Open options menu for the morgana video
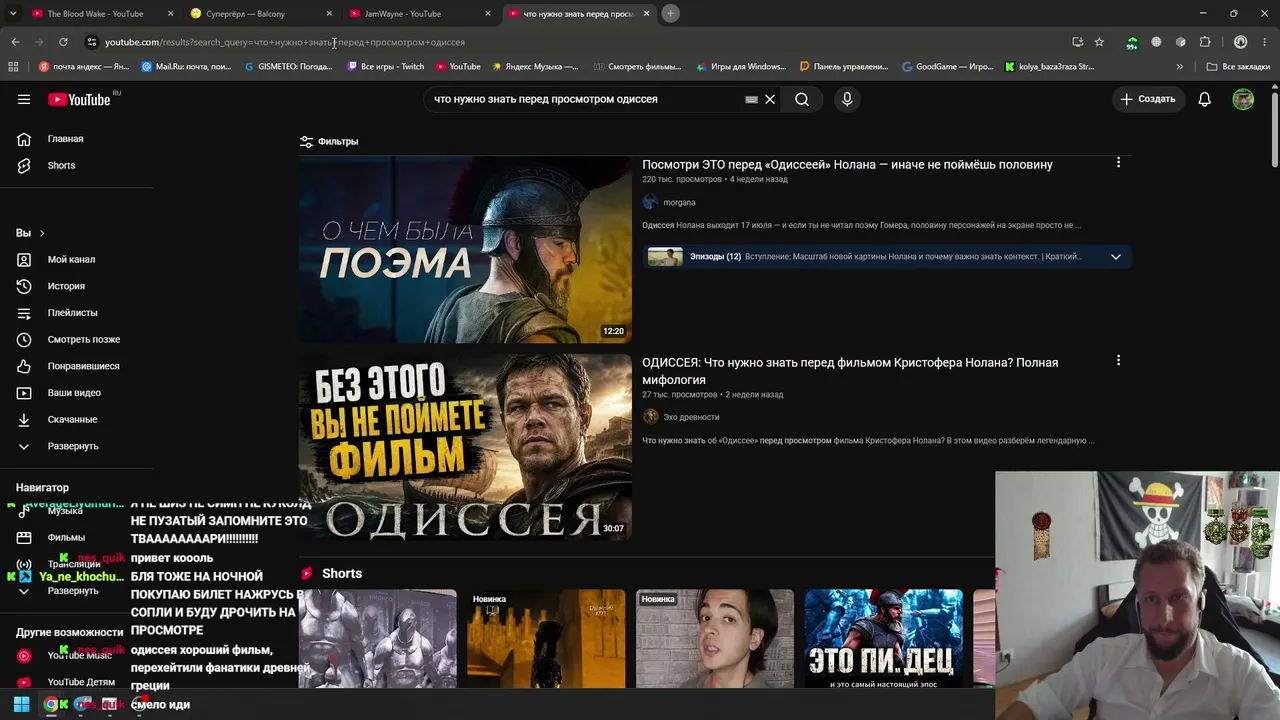The image size is (1280, 720). pos(1118,162)
